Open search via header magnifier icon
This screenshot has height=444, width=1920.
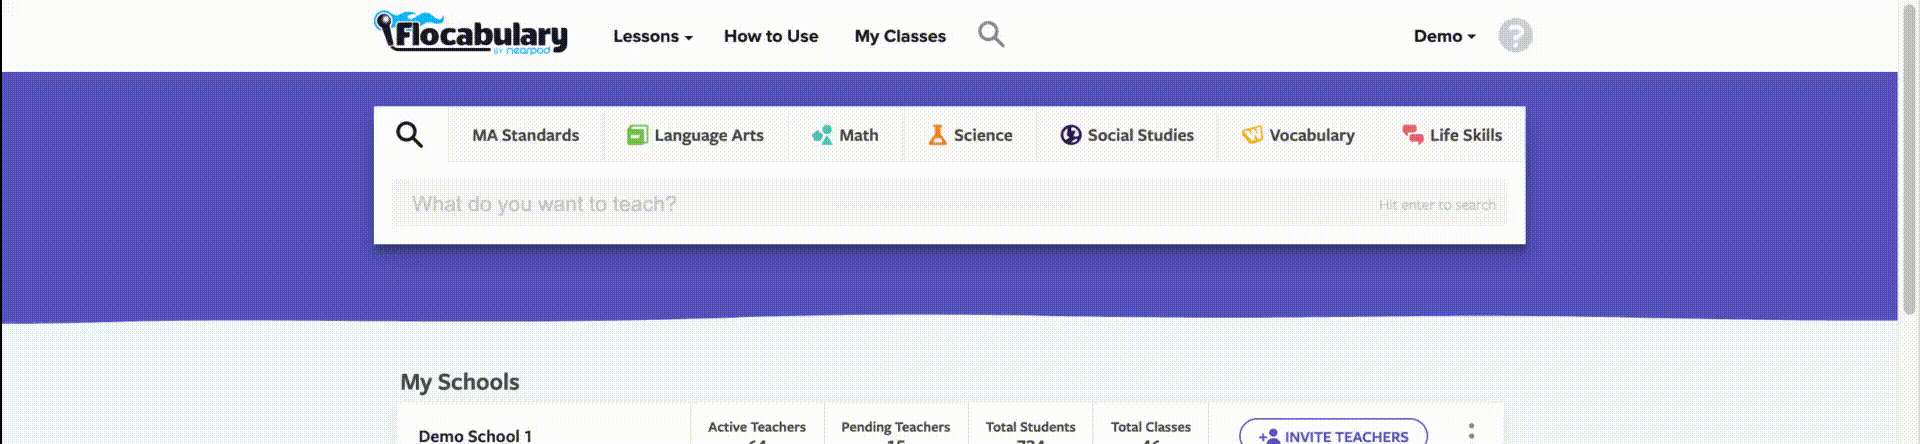pos(990,35)
